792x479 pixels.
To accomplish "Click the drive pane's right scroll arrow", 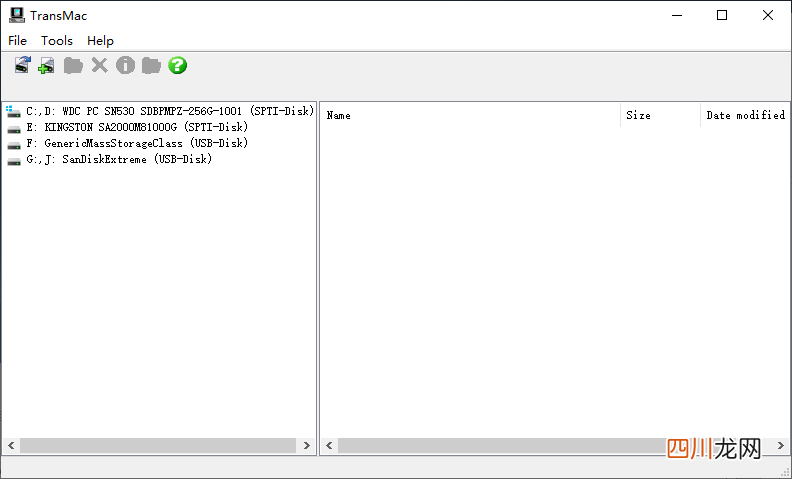I will click(x=307, y=445).
